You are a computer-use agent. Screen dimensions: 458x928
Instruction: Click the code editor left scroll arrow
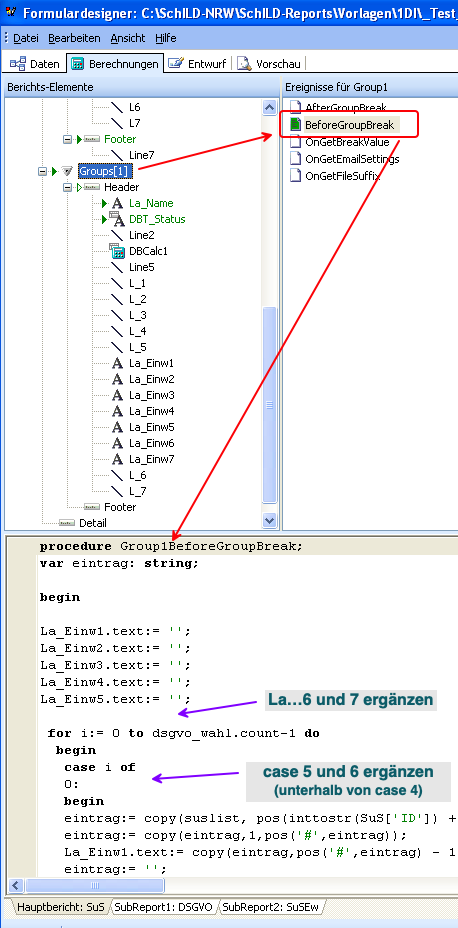point(16,885)
